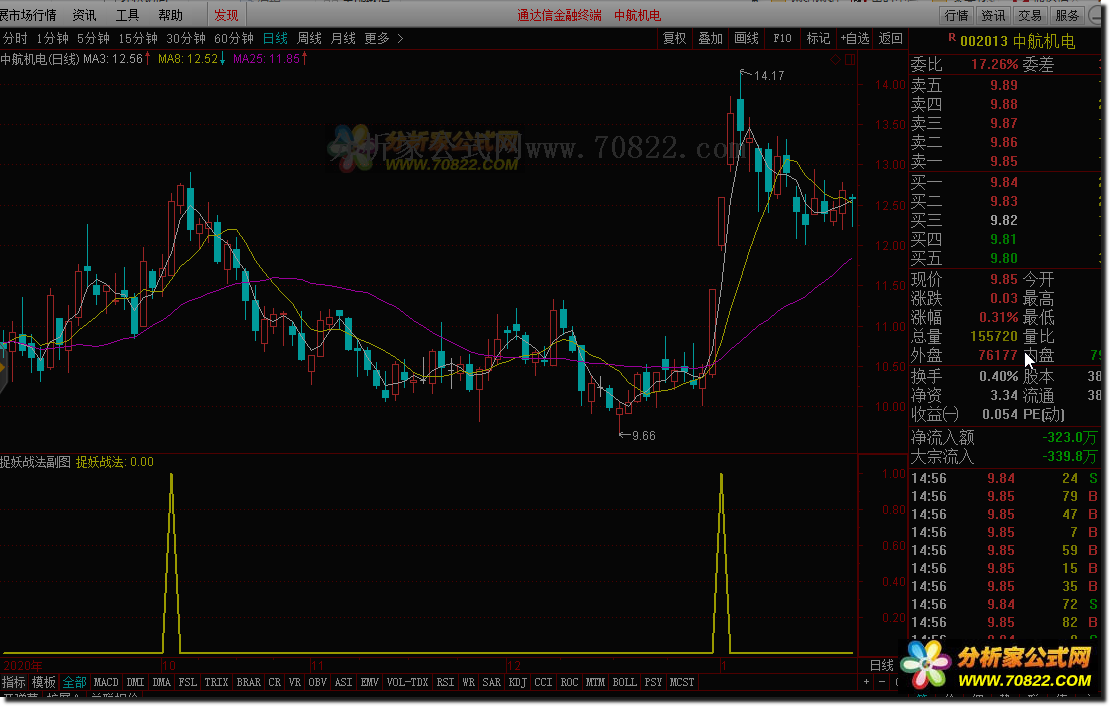Select the 5分钟 period
The width and height of the screenshot is (1111, 706).
tap(94, 38)
